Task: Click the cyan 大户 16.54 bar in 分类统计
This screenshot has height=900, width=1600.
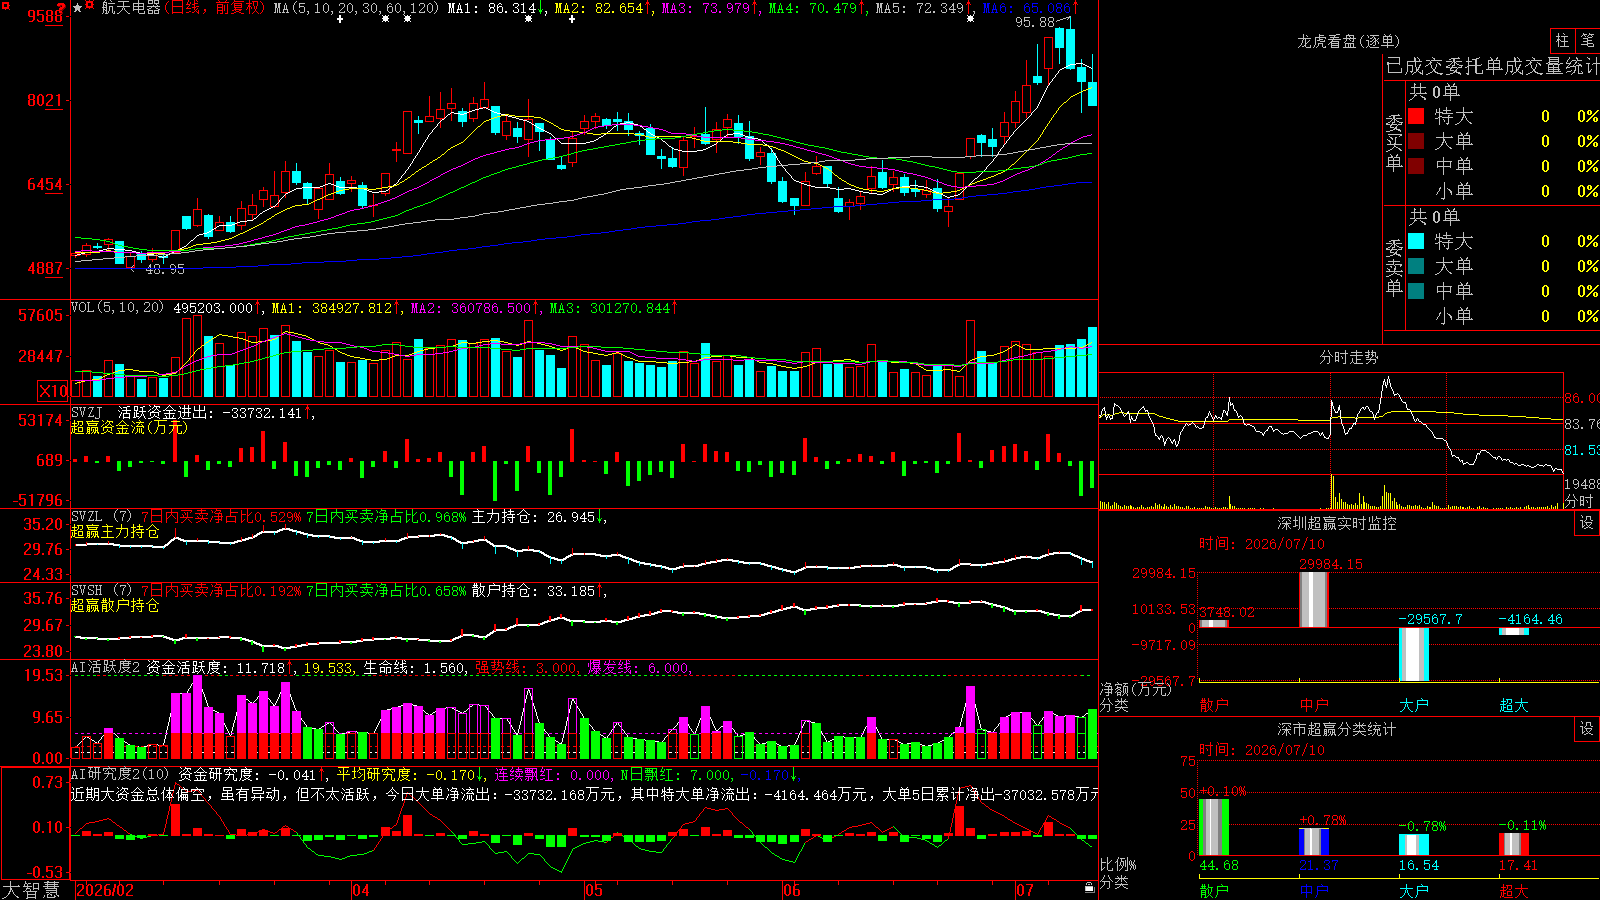Action: [1414, 845]
